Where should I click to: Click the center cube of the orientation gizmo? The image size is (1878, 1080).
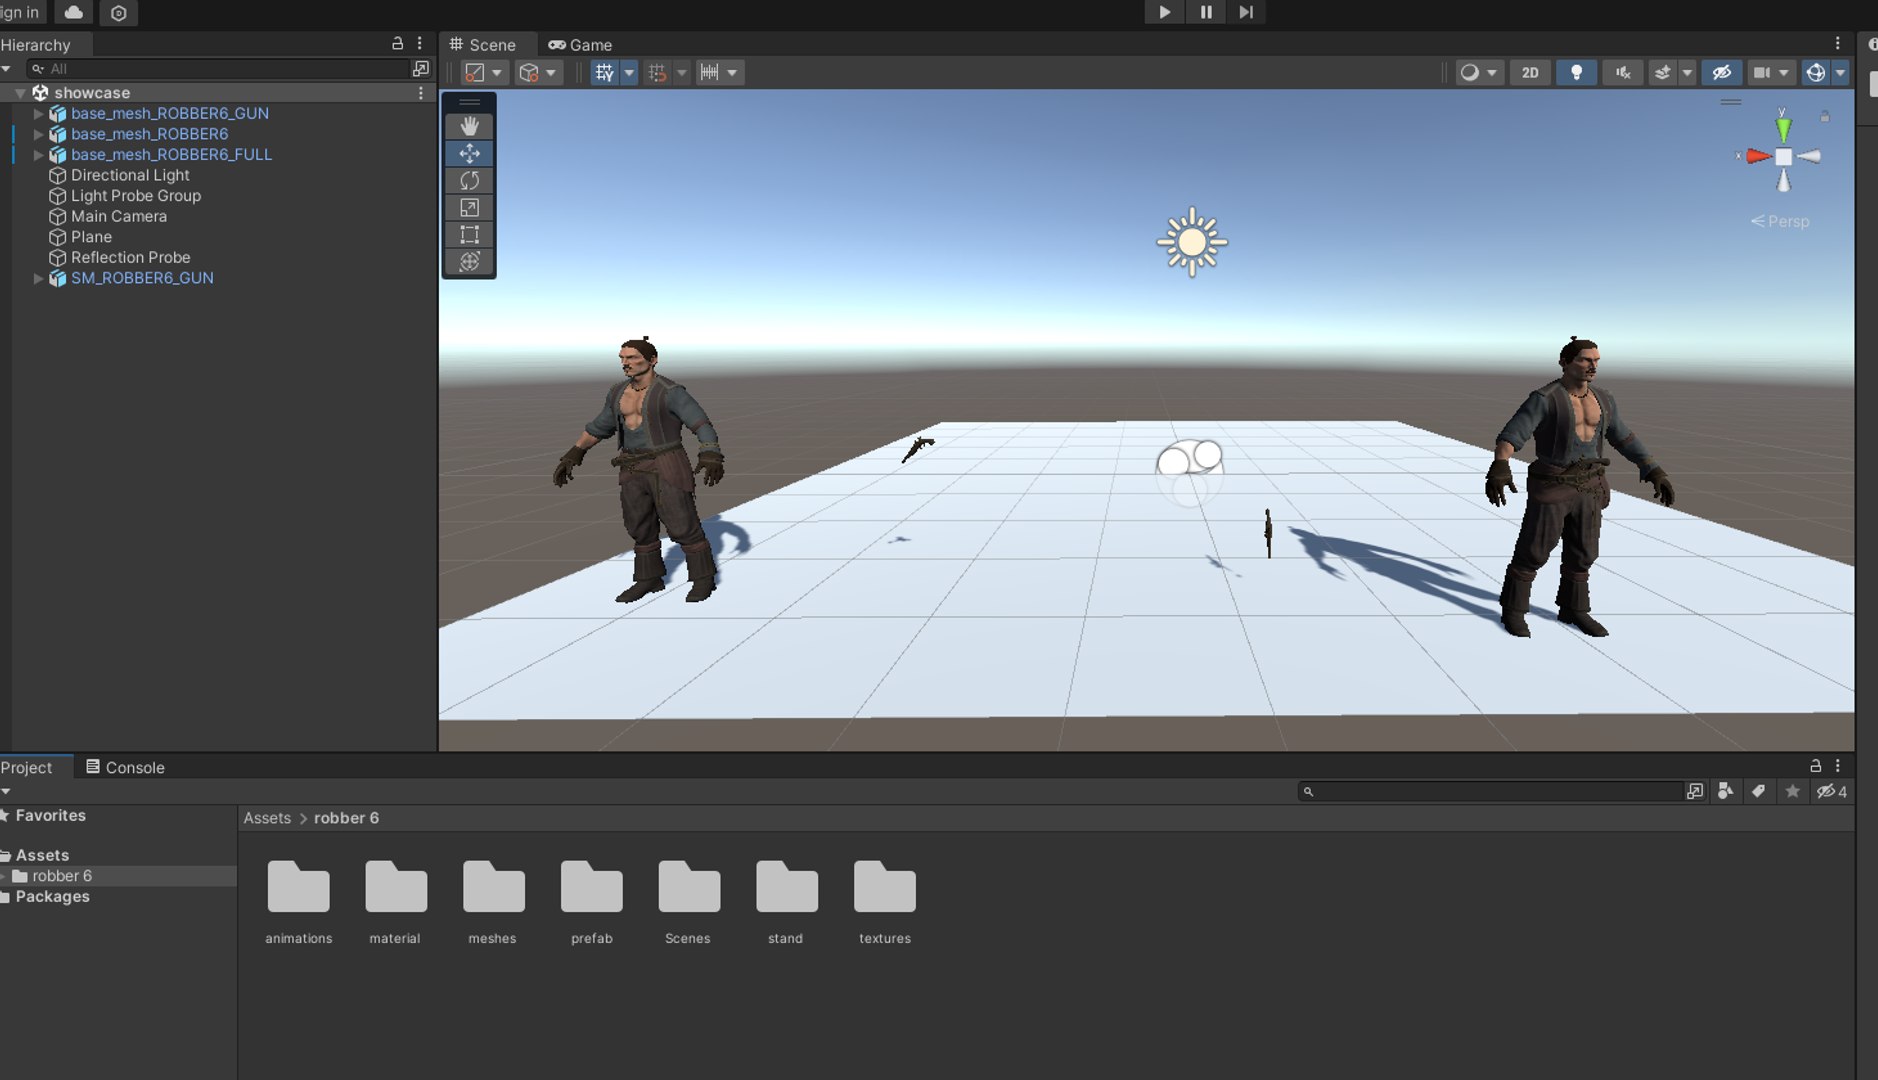click(1784, 157)
